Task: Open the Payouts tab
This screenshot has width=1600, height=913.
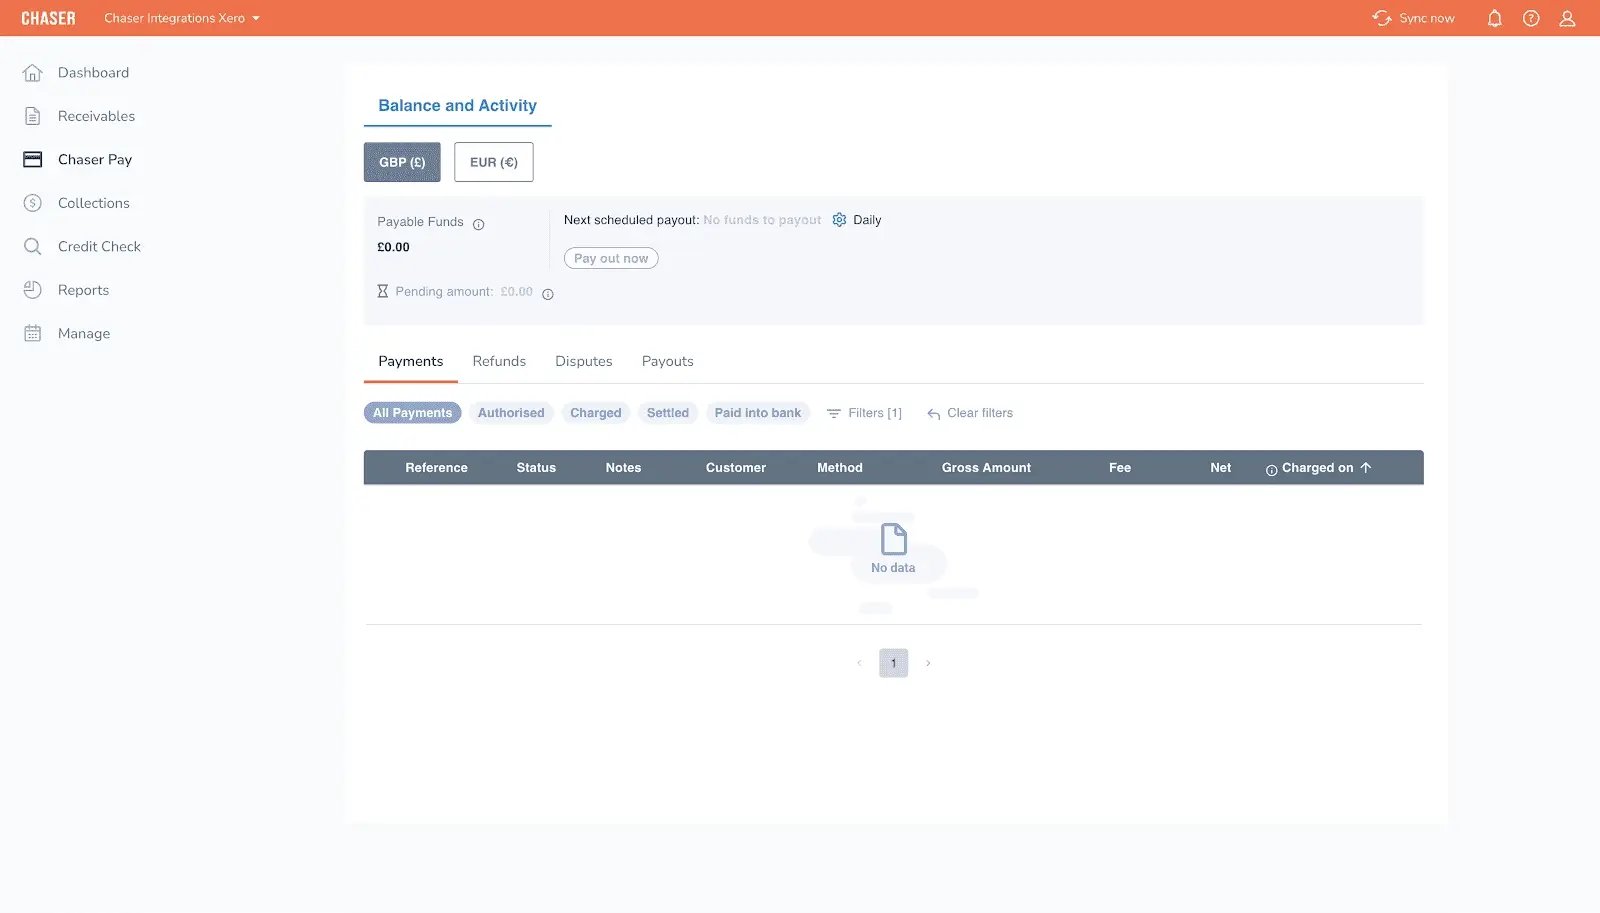Action: click(x=667, y=361)
